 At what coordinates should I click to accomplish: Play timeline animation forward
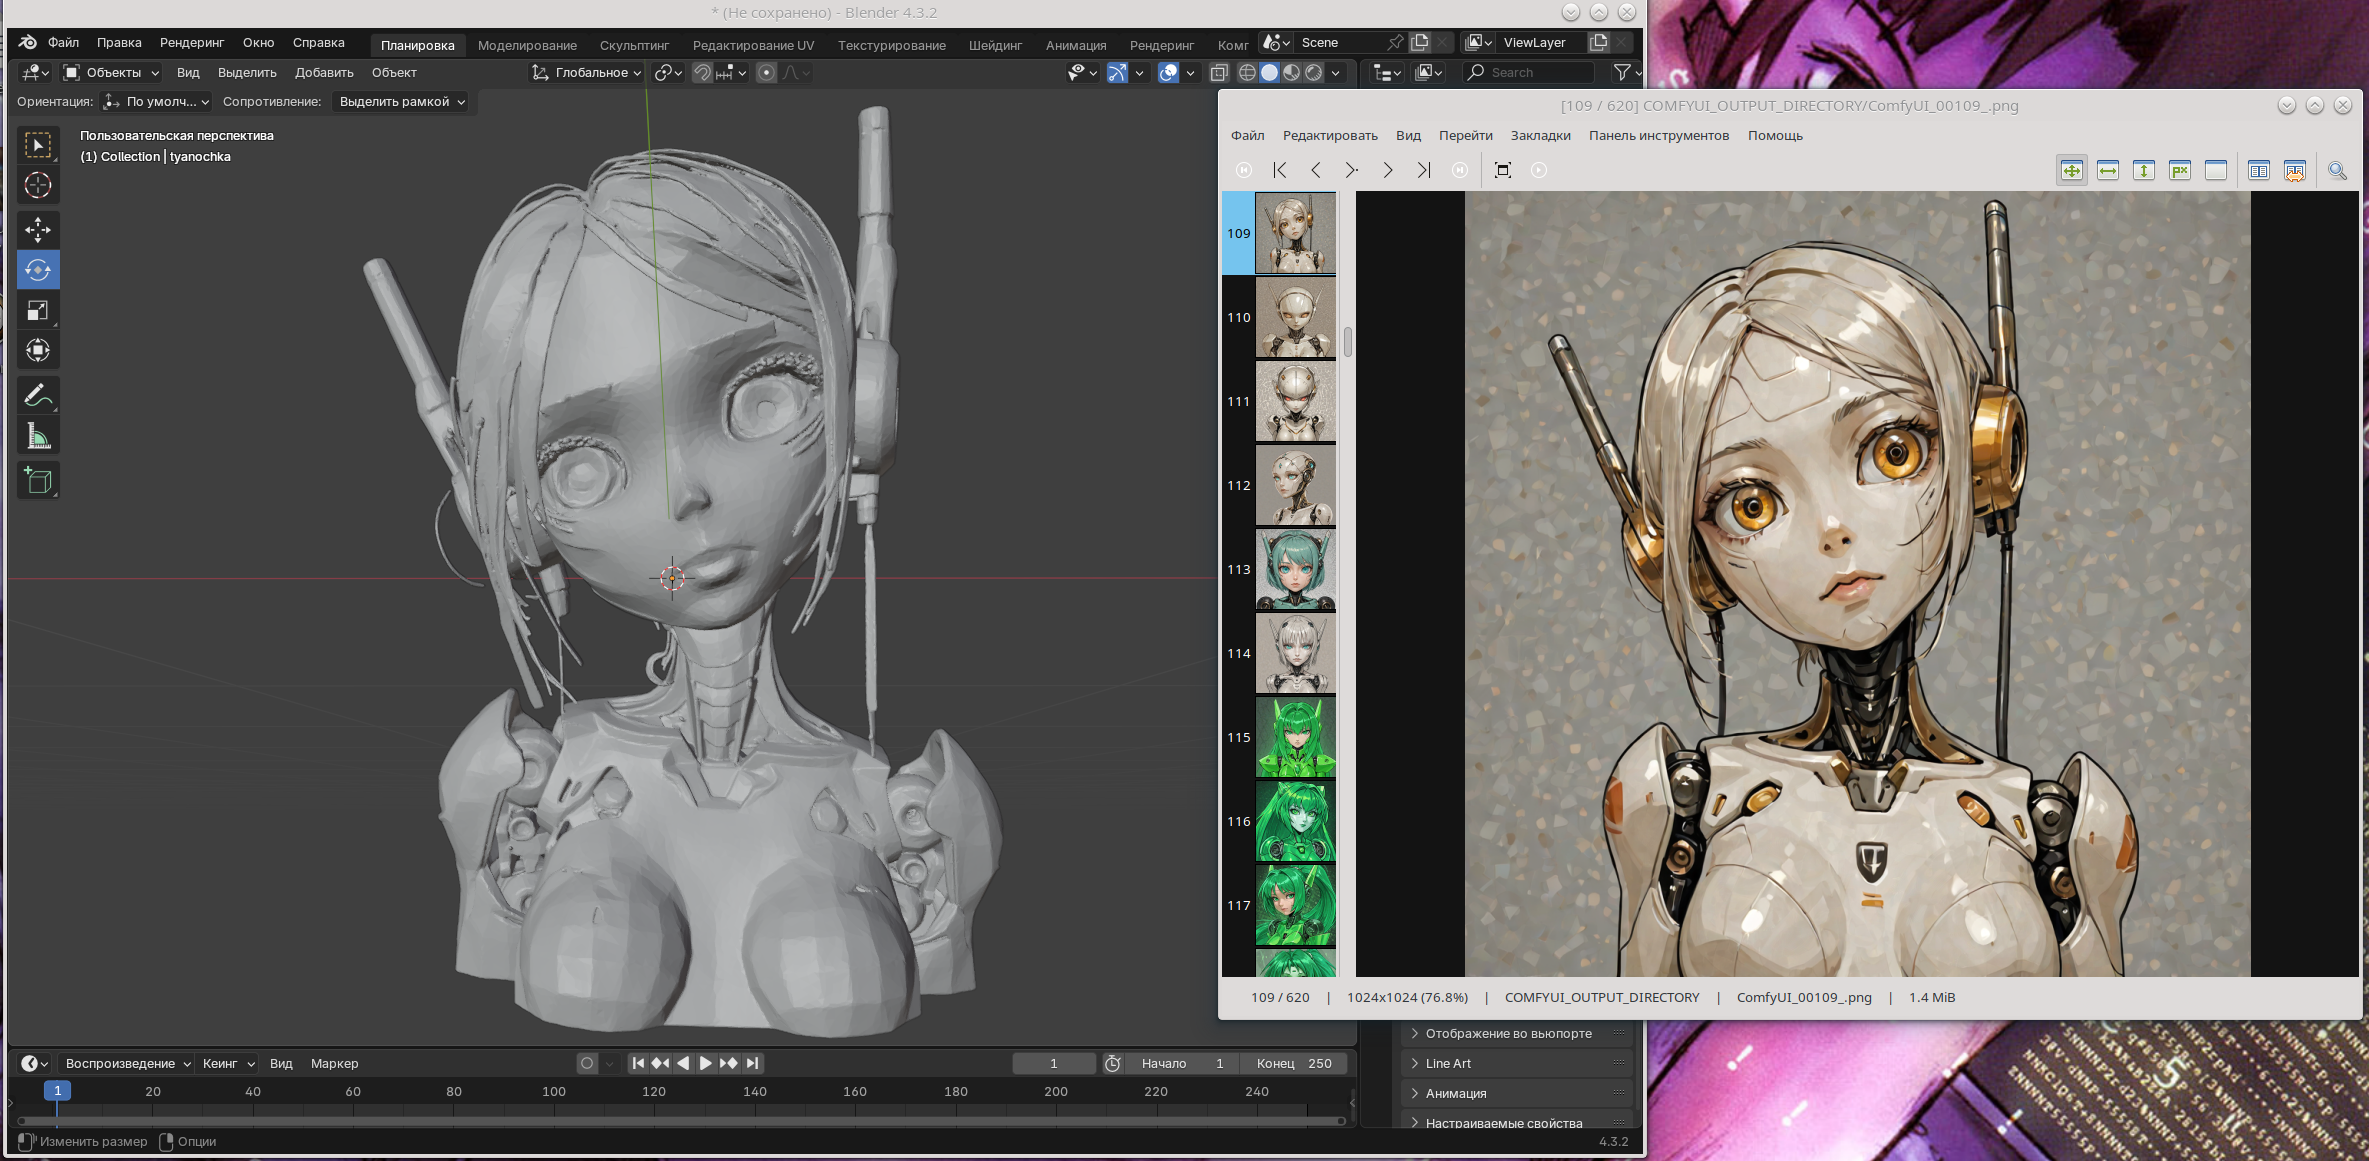705,1063
